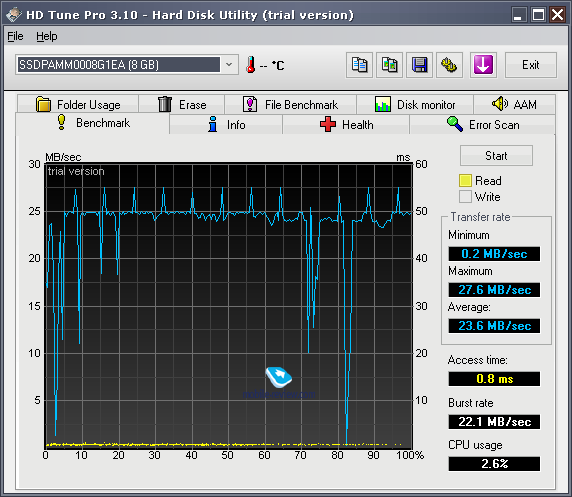Click the purple down arrow icon

[x=483, y=65]
